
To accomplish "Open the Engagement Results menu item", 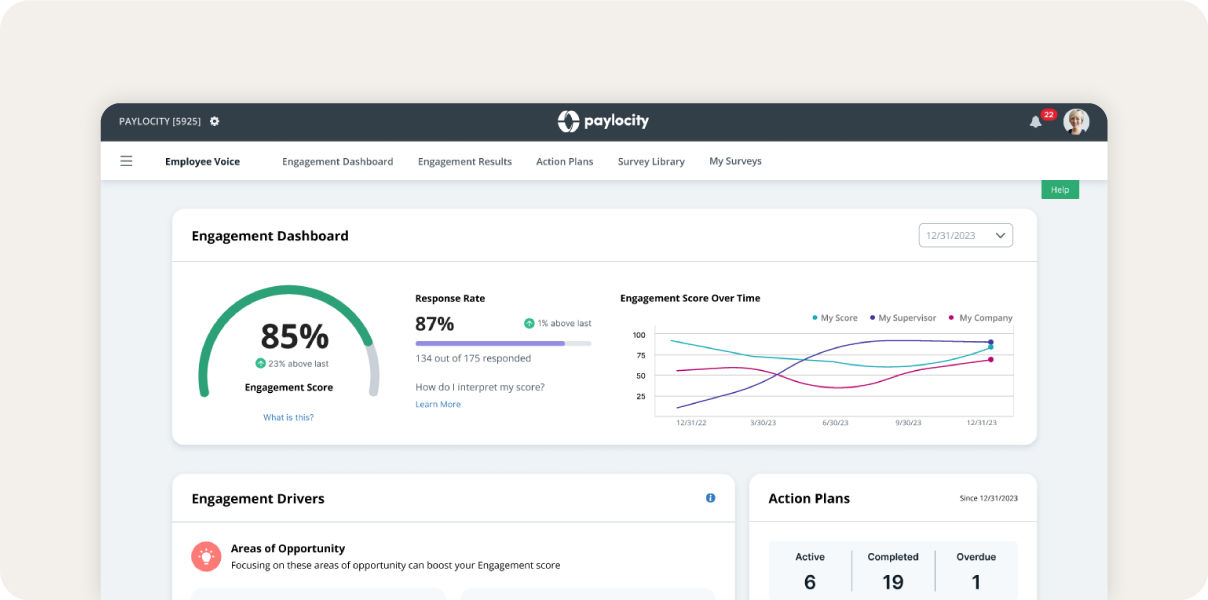I will point(464,161).
